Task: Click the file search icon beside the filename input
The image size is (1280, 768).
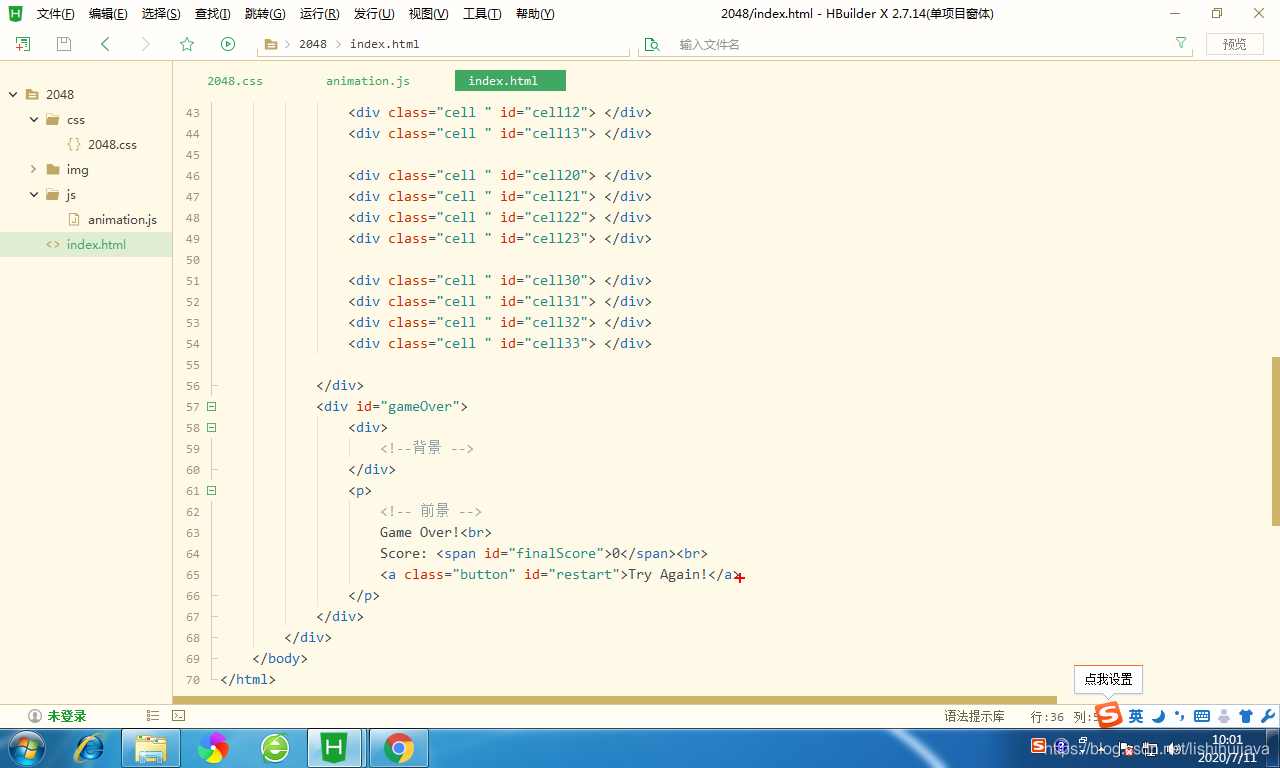Action: 652,44
